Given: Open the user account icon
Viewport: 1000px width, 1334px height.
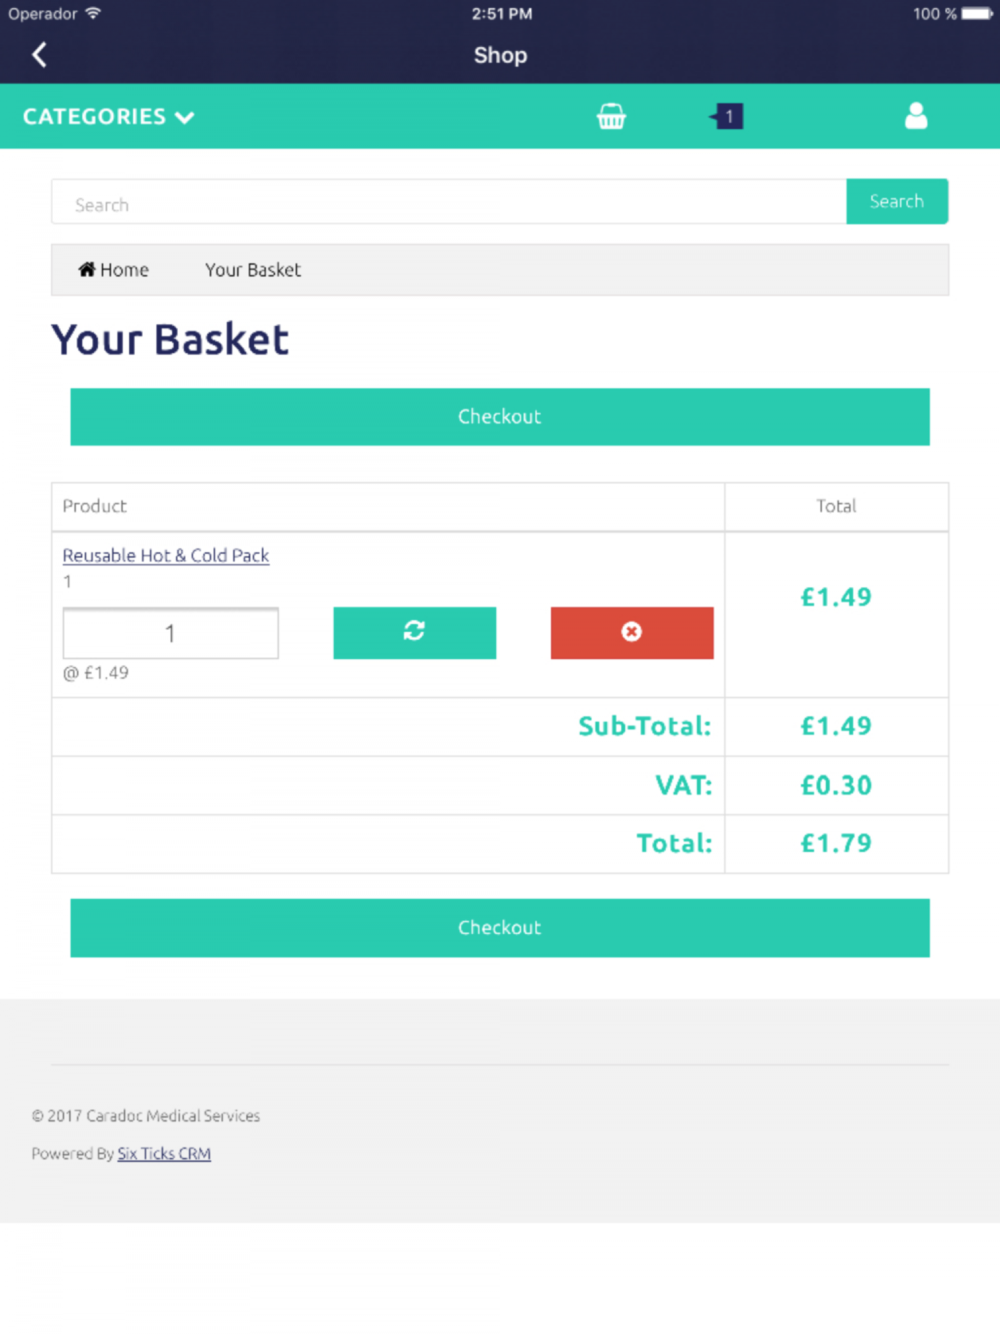Looking at the screenshot, I should (916, 116).
